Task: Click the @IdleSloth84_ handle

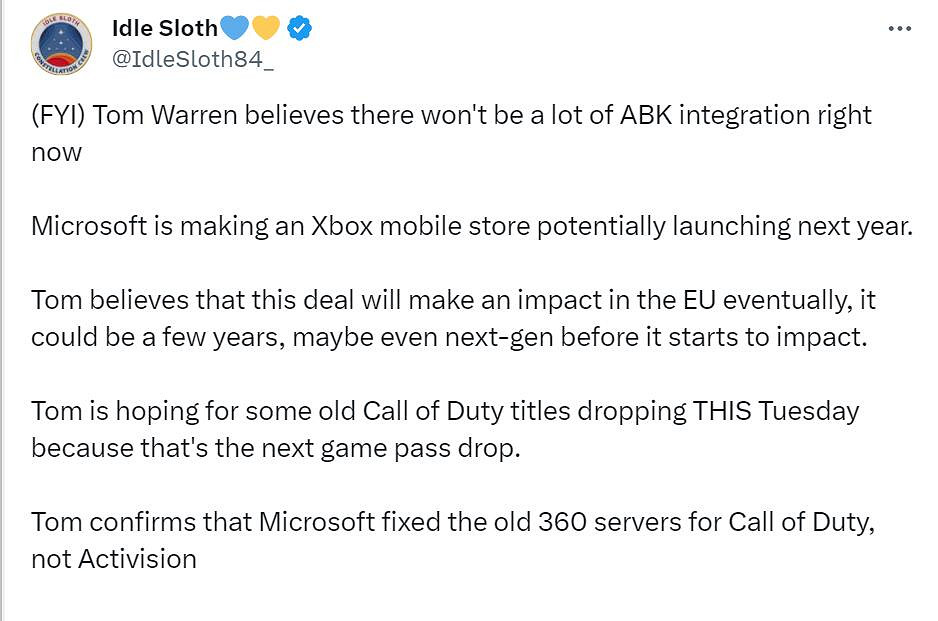Action: click(x=193, y=61)
